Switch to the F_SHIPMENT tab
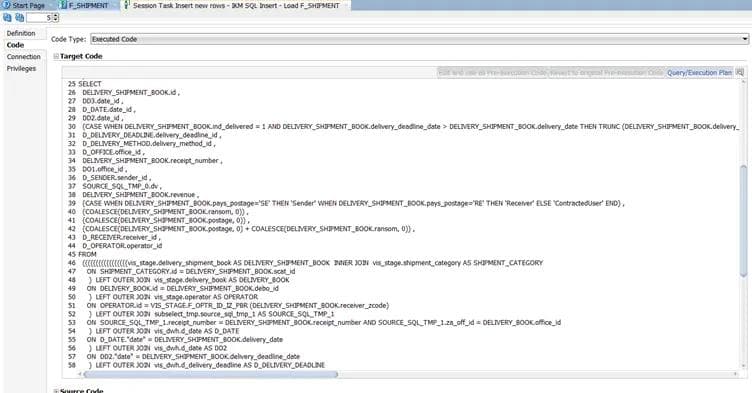This screenshot has height=393, width=752. 89,5
